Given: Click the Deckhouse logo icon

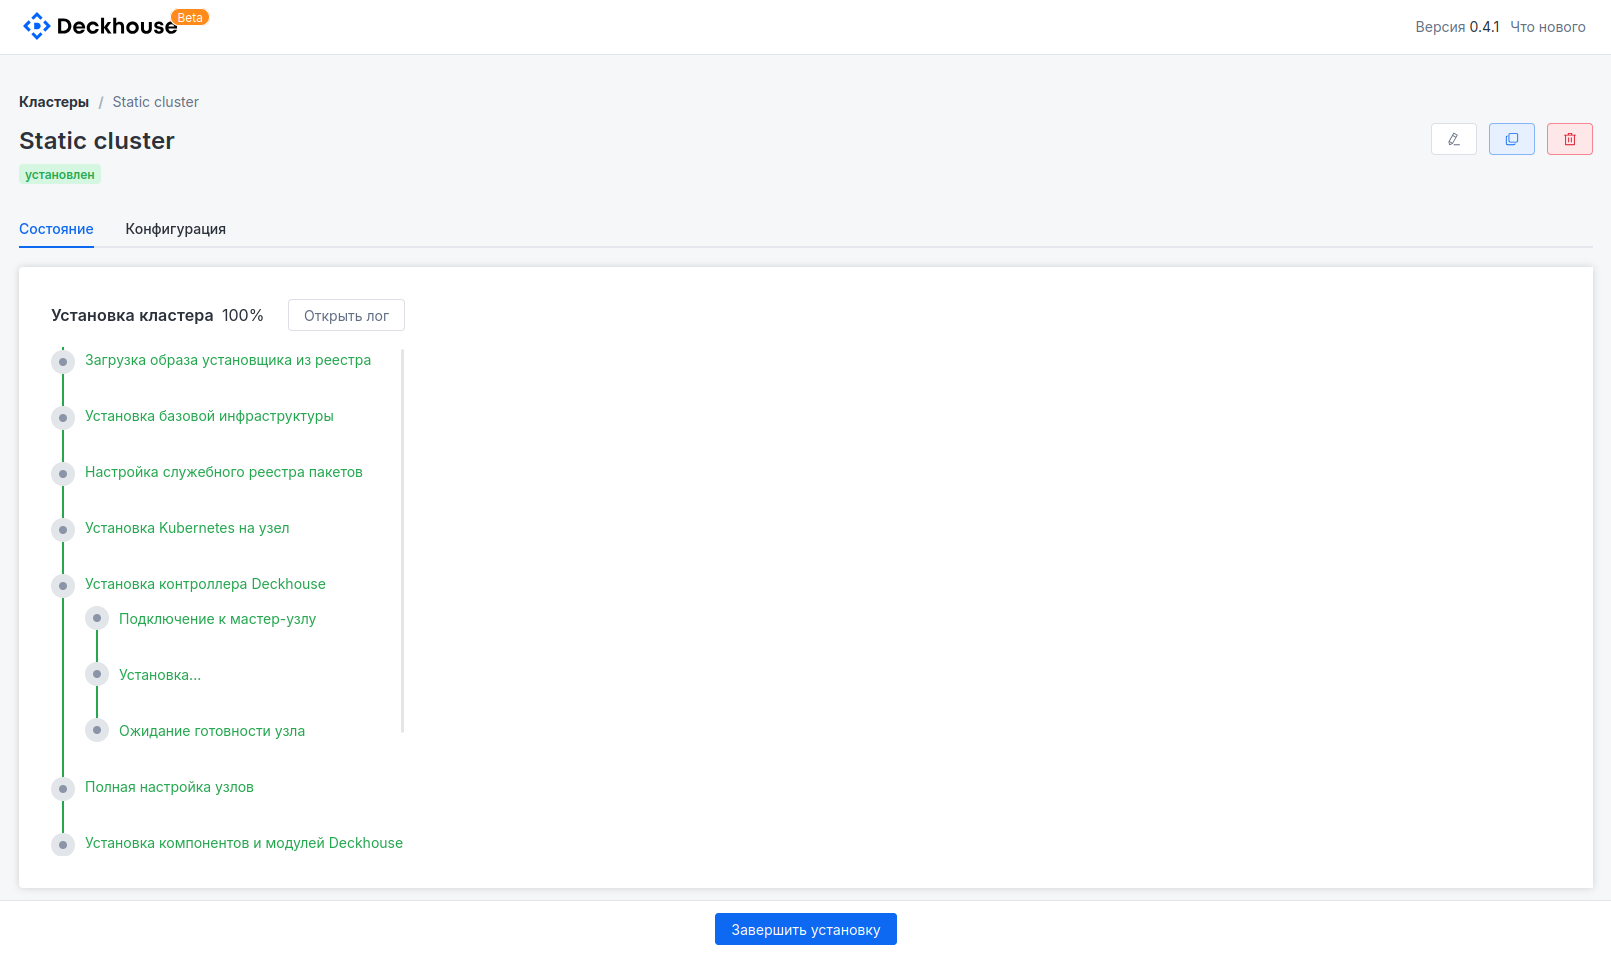Looking at the screenshot, I should pos(36,26).
